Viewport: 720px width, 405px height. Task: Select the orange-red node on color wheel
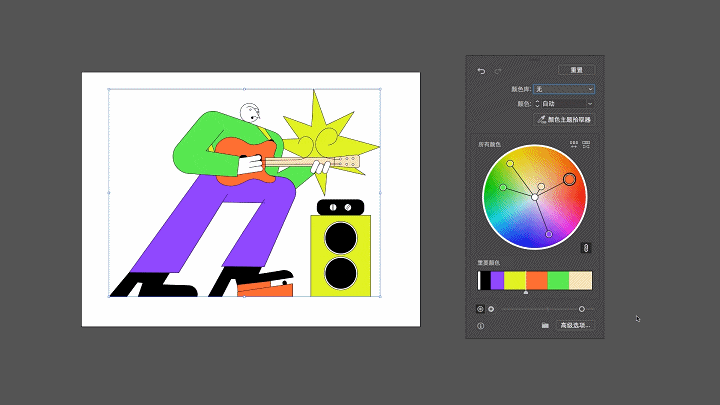570,179
